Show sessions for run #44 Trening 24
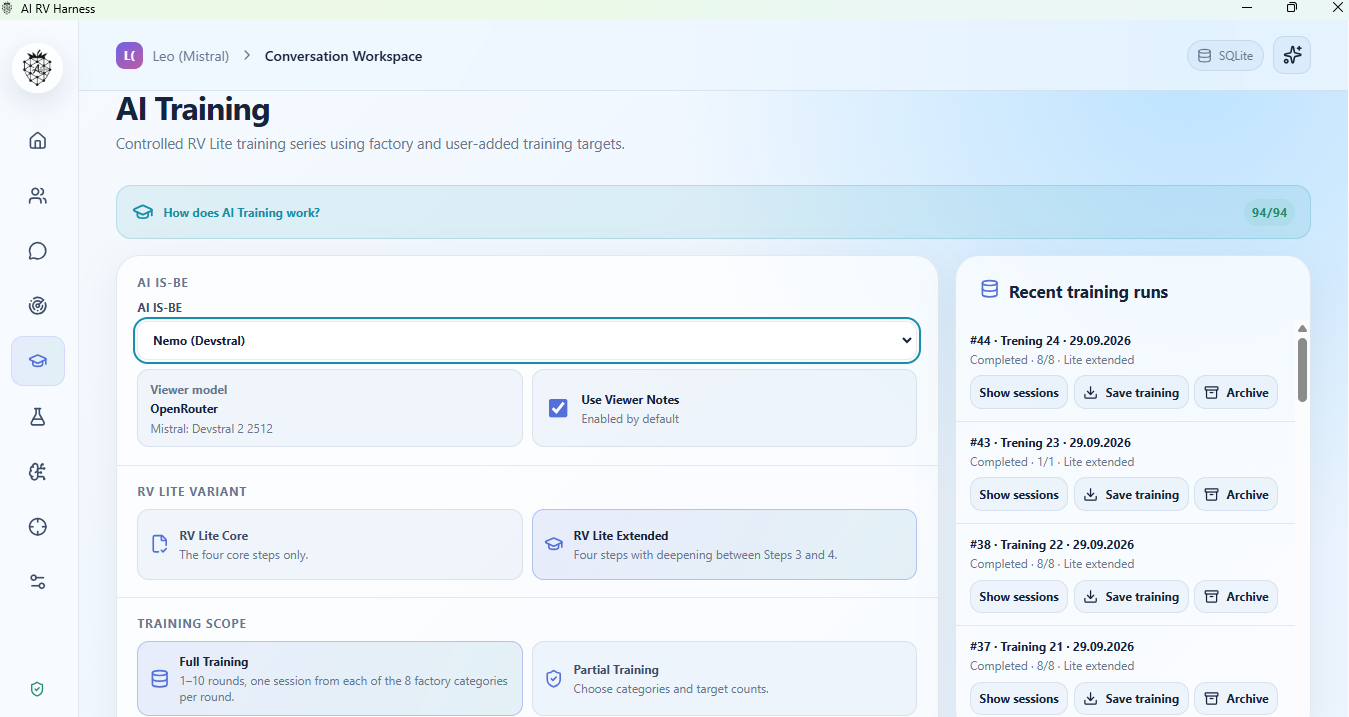The height and width of the screenshot is (717, 1349). tap(1019, 393)
